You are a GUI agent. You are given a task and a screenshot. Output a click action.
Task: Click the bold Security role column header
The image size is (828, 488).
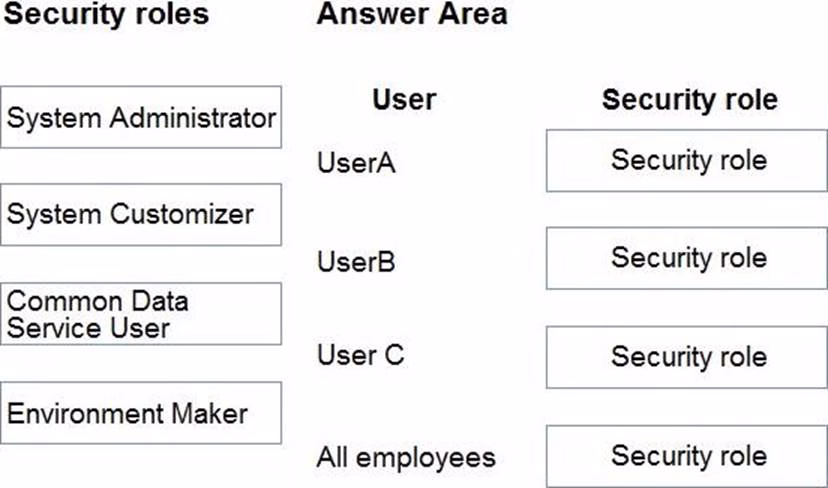(689, 100)
